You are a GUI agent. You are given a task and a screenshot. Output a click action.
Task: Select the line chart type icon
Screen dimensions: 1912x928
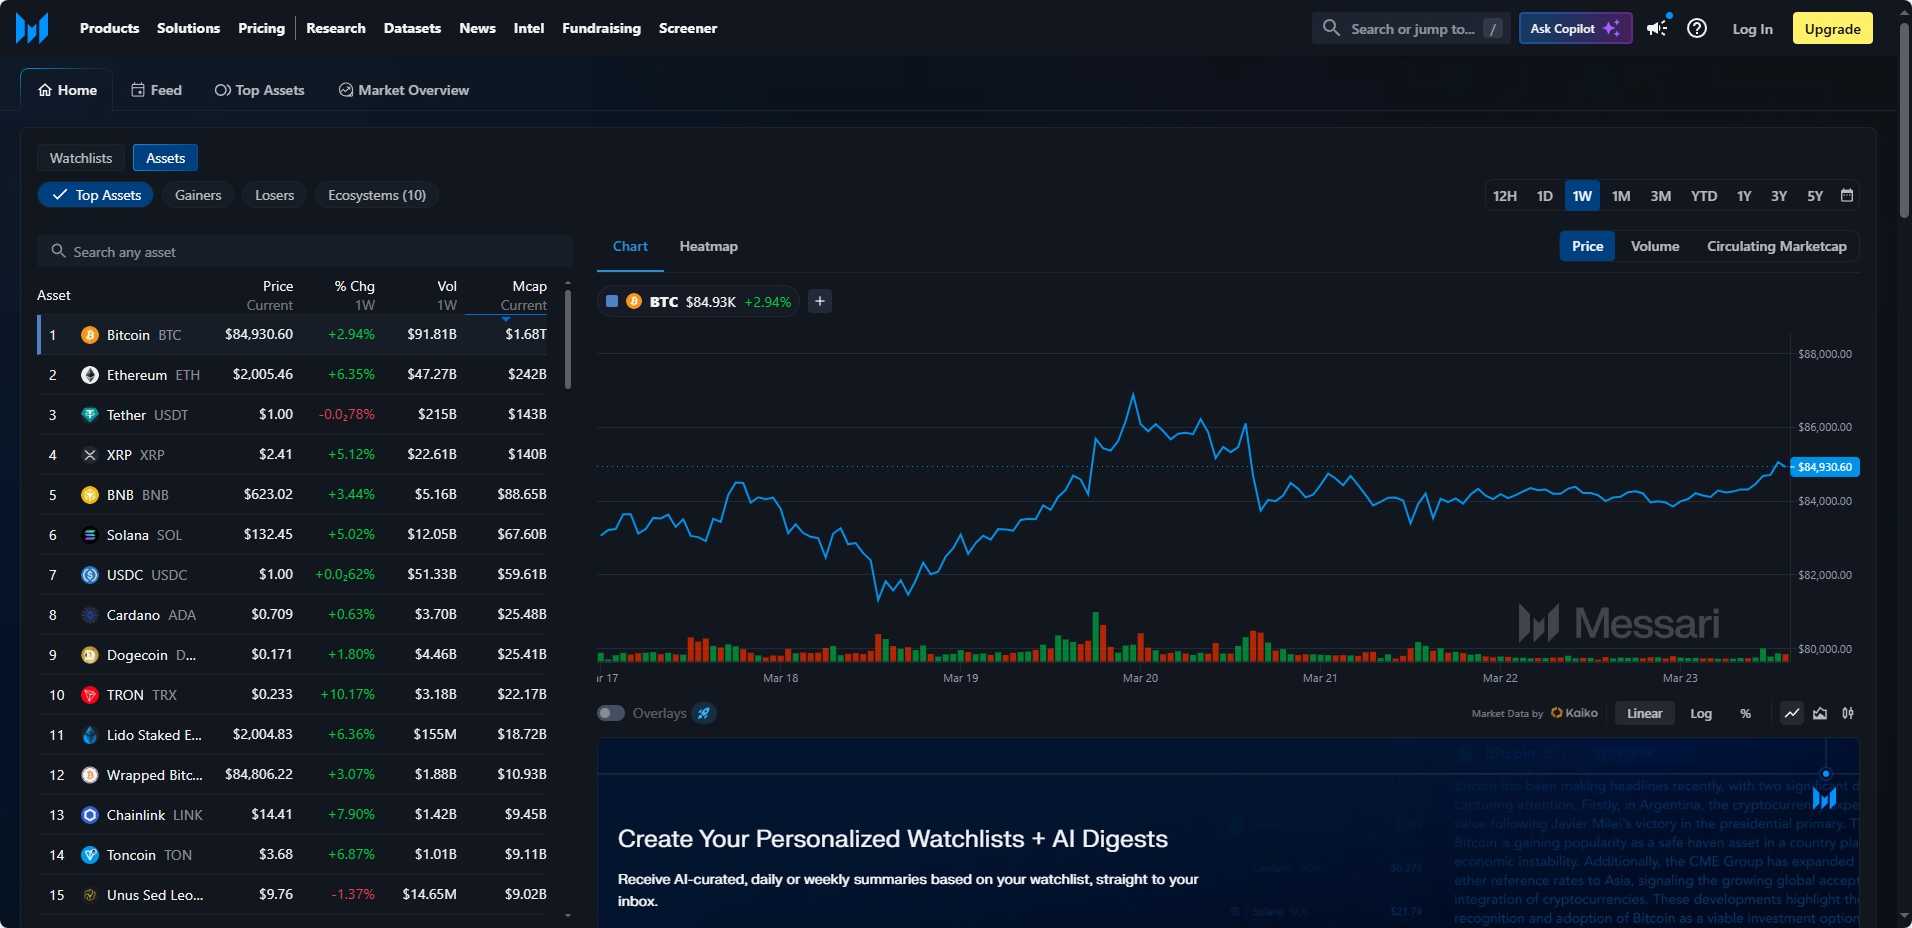click(1792, 713)
